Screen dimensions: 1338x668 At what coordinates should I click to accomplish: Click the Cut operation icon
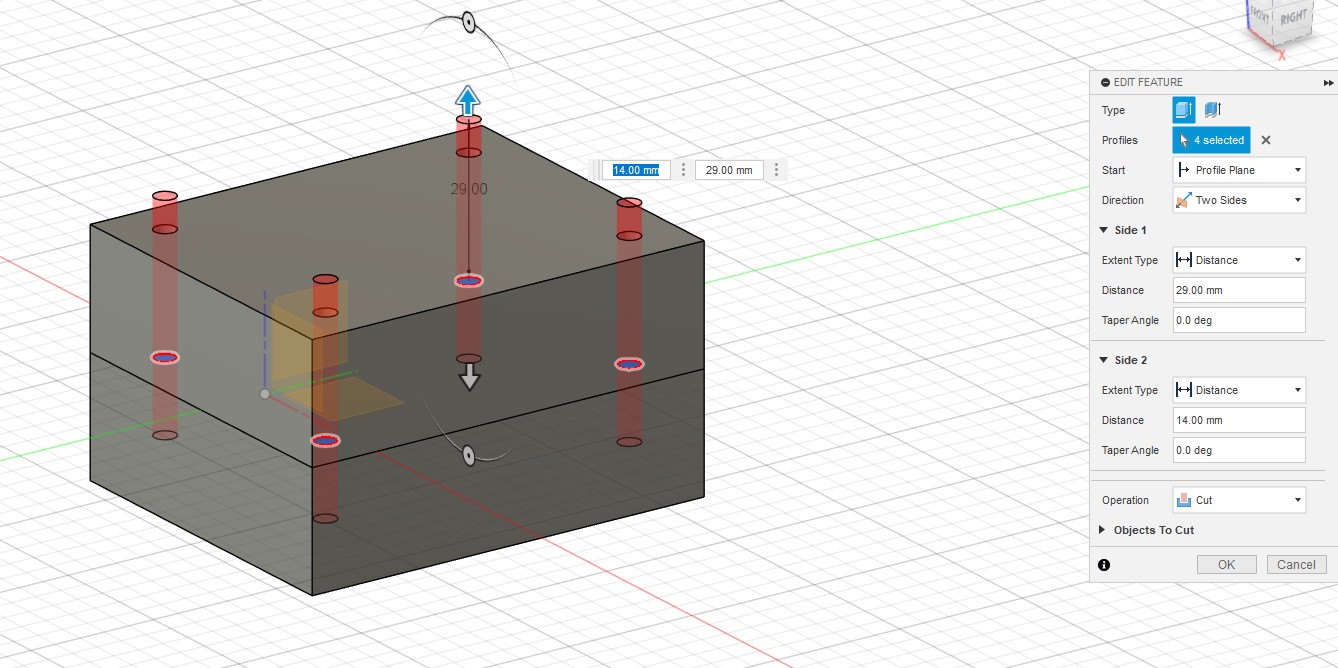(x=1184, y=500)
